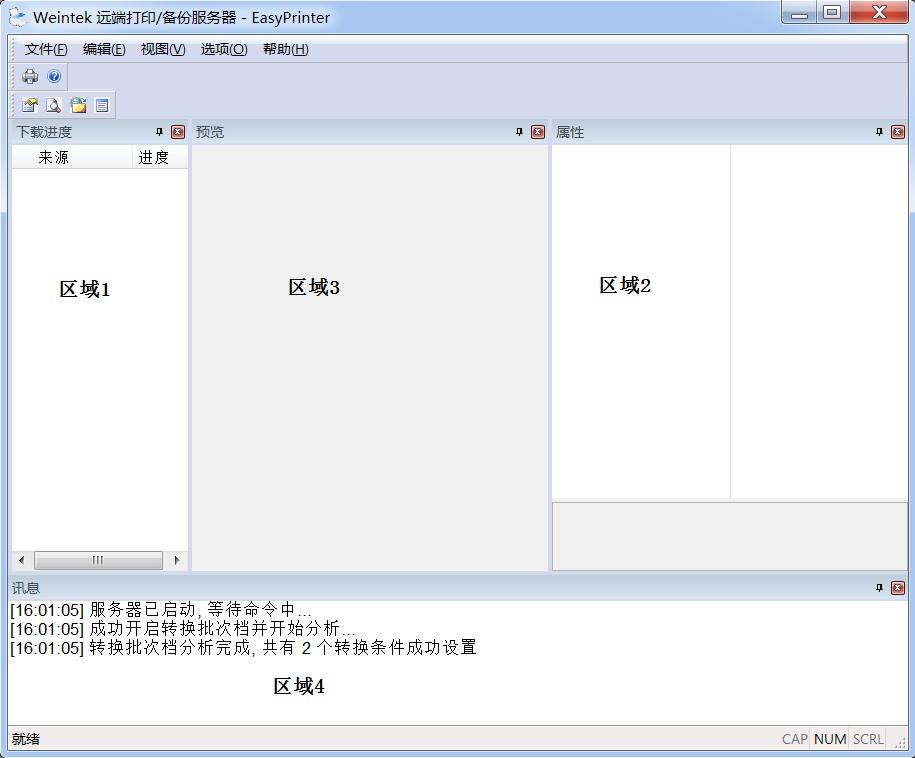Close the 讯息 panel

(x=898, y=588)
